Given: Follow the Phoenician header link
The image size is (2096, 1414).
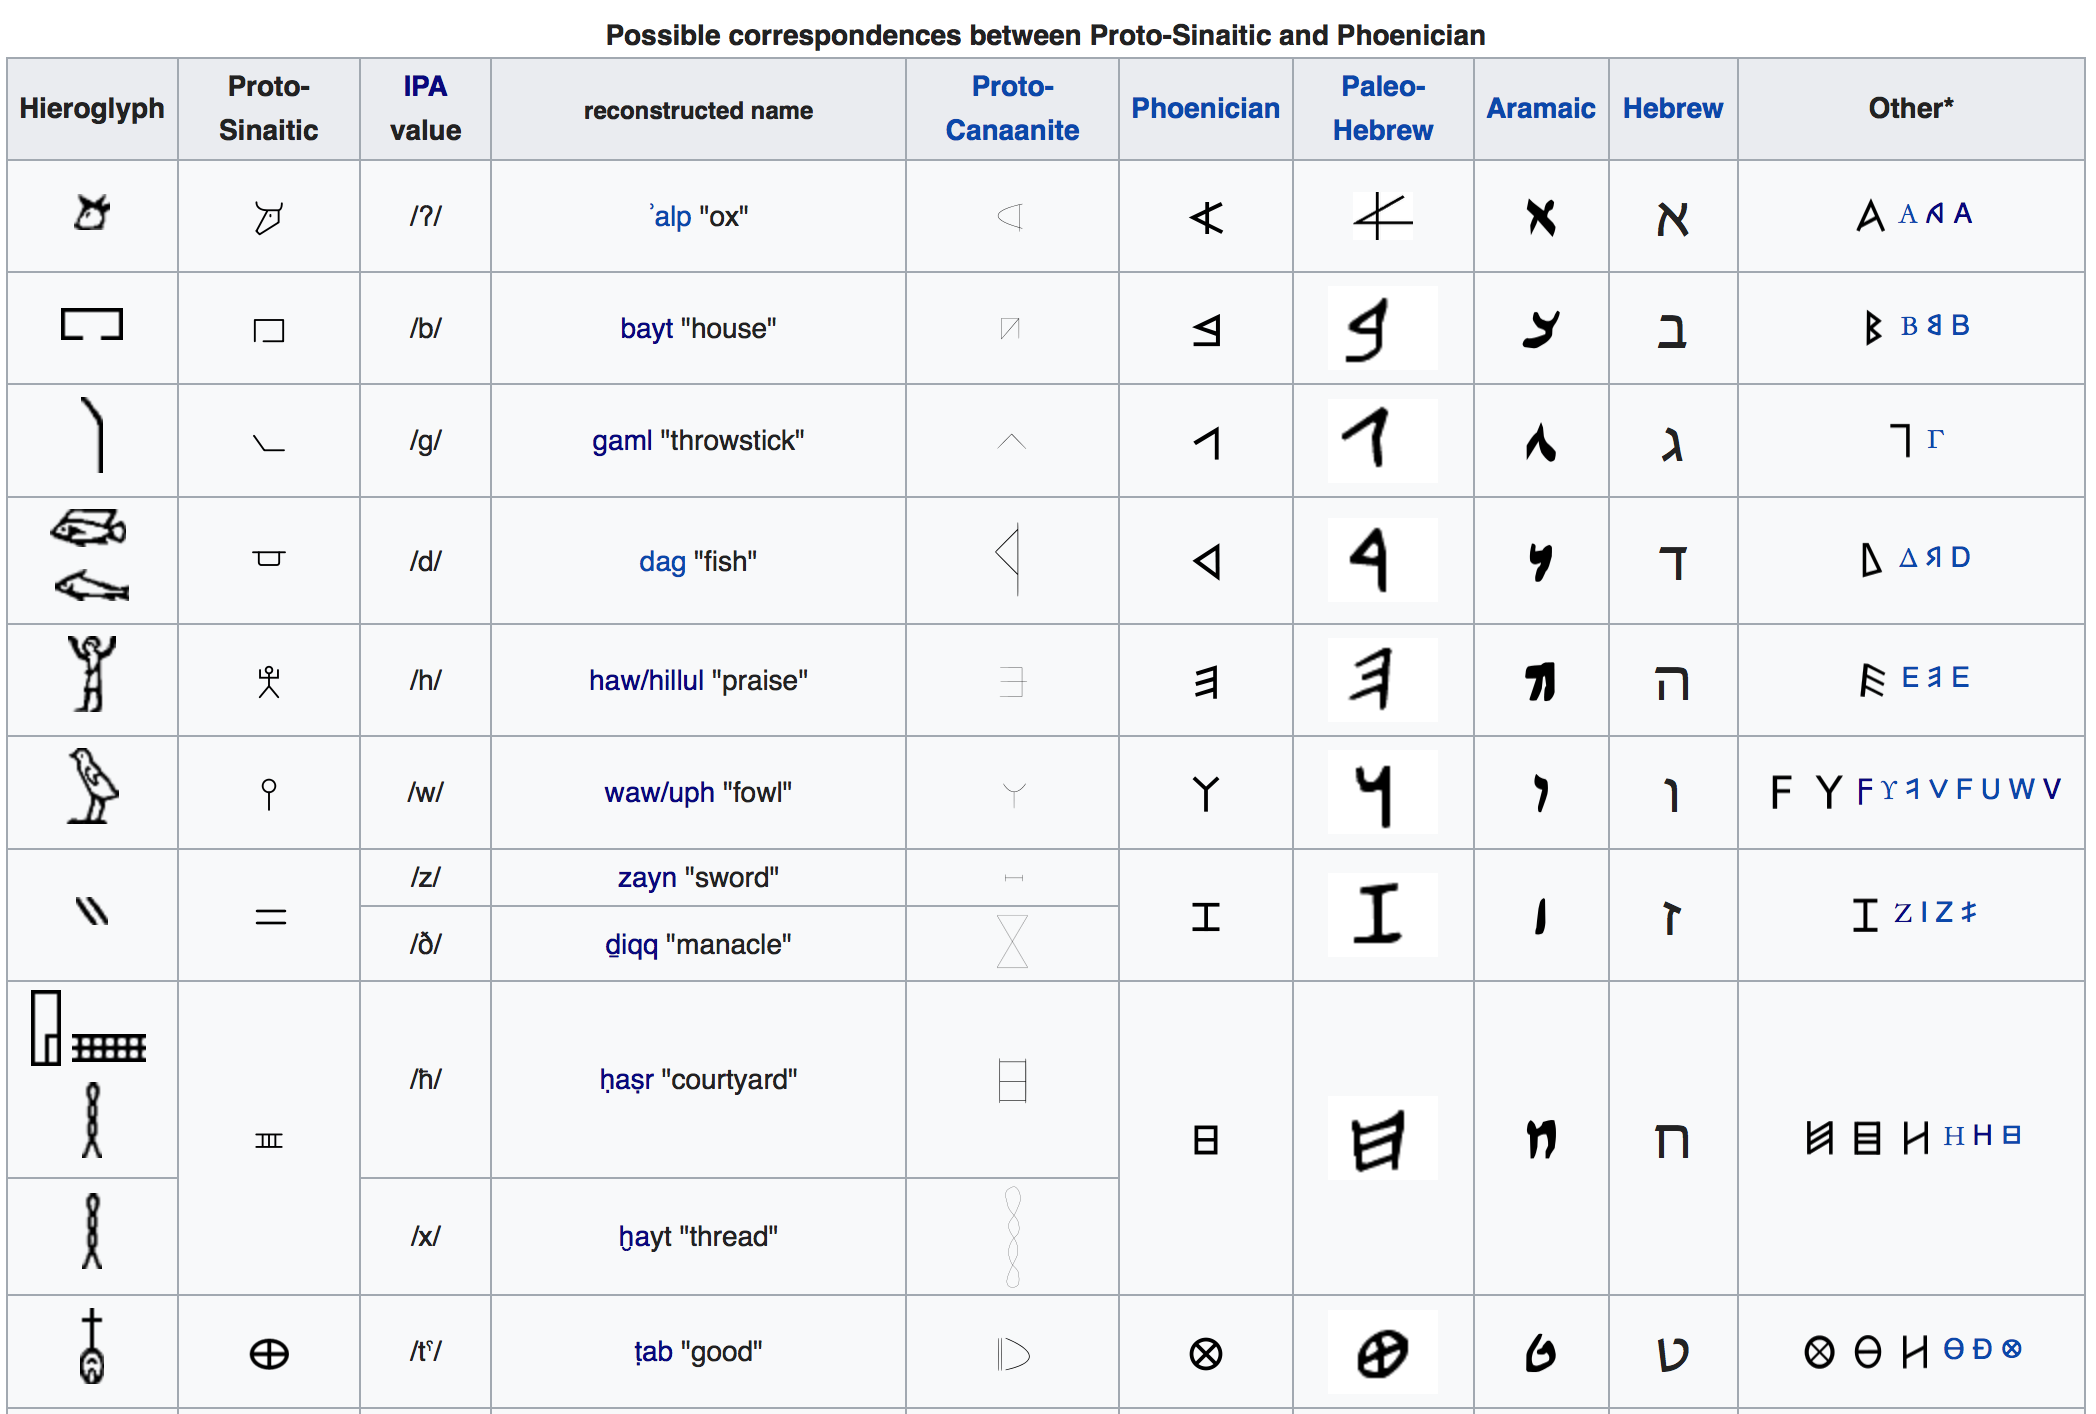Looking at the screenshot, I should click(1205, 108).
